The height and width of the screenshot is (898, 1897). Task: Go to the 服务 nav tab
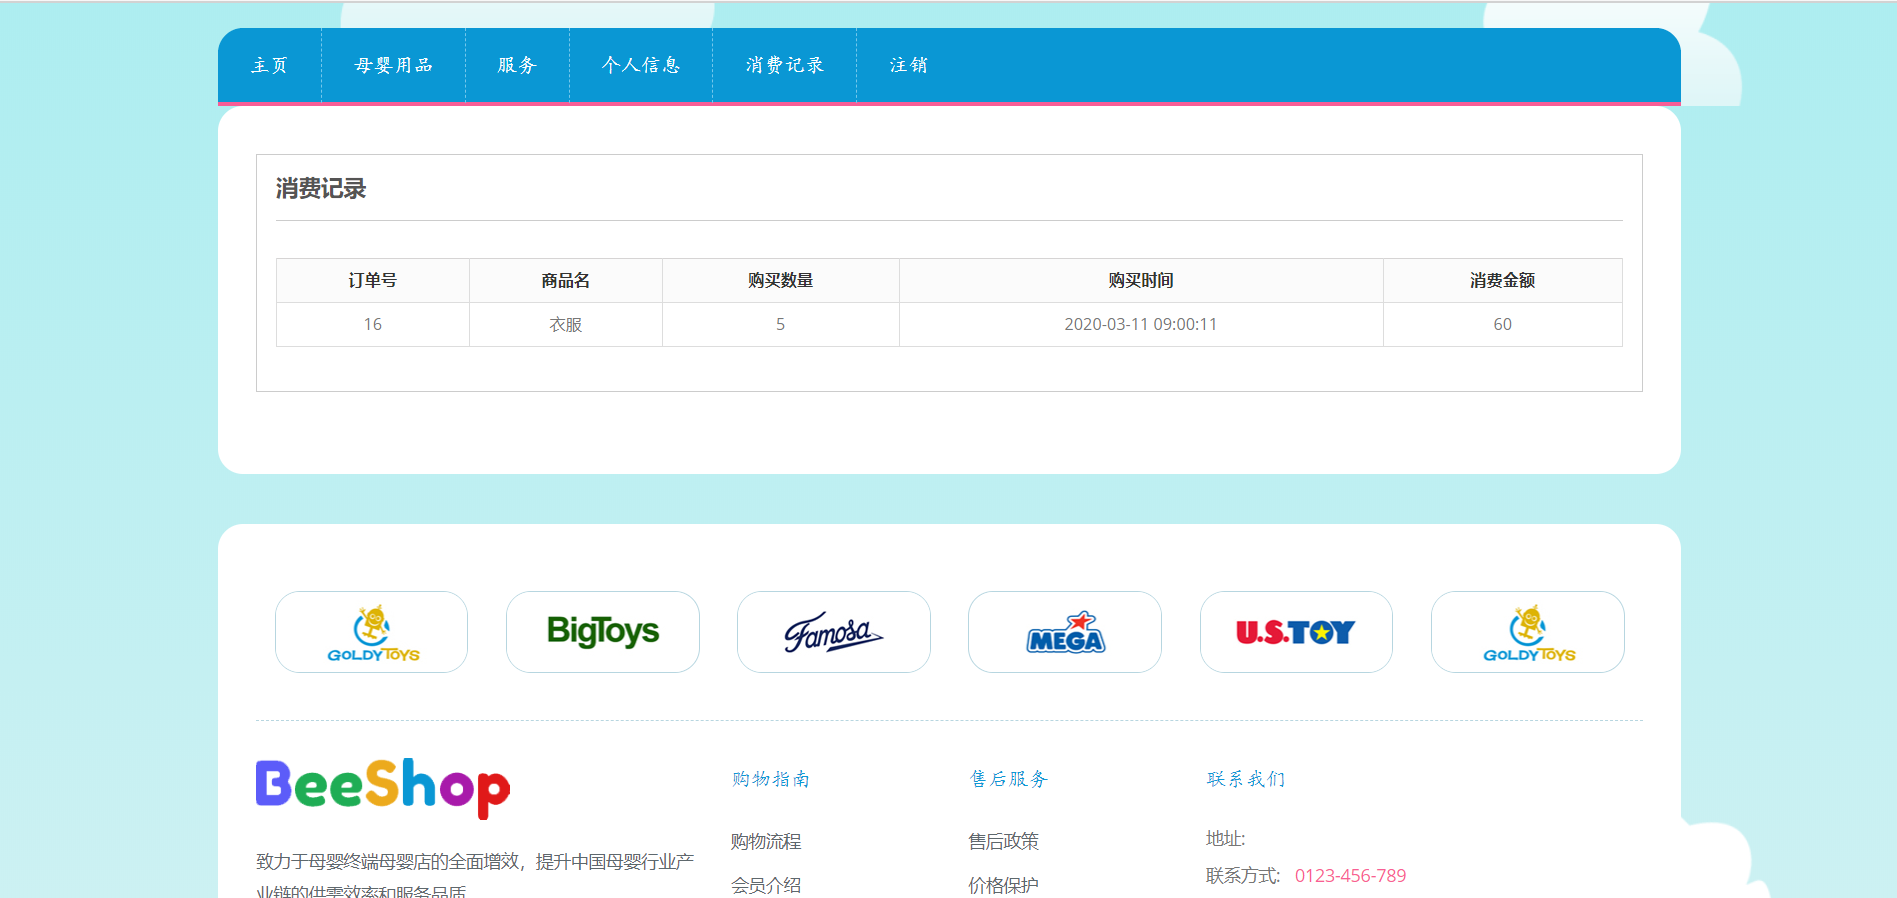click(517, 65)
